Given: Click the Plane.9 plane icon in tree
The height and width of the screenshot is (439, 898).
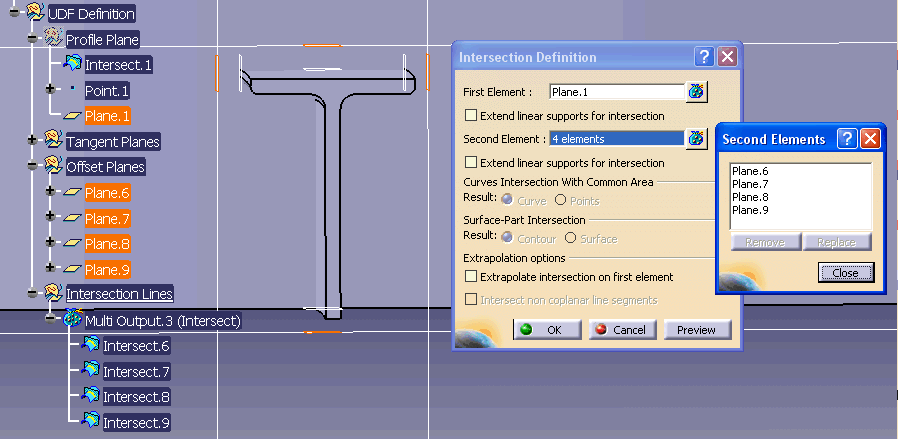Looking at the screenshot, I should [72, 268].
